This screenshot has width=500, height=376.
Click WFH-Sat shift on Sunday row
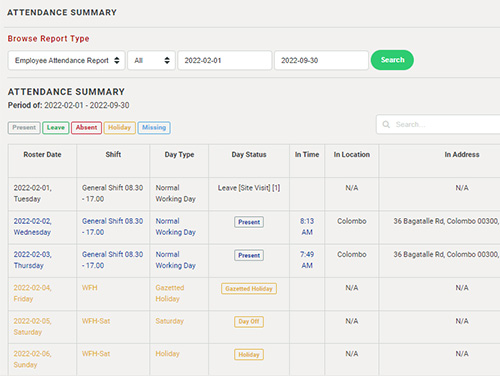pyautogui.click(x=96, y=354)
